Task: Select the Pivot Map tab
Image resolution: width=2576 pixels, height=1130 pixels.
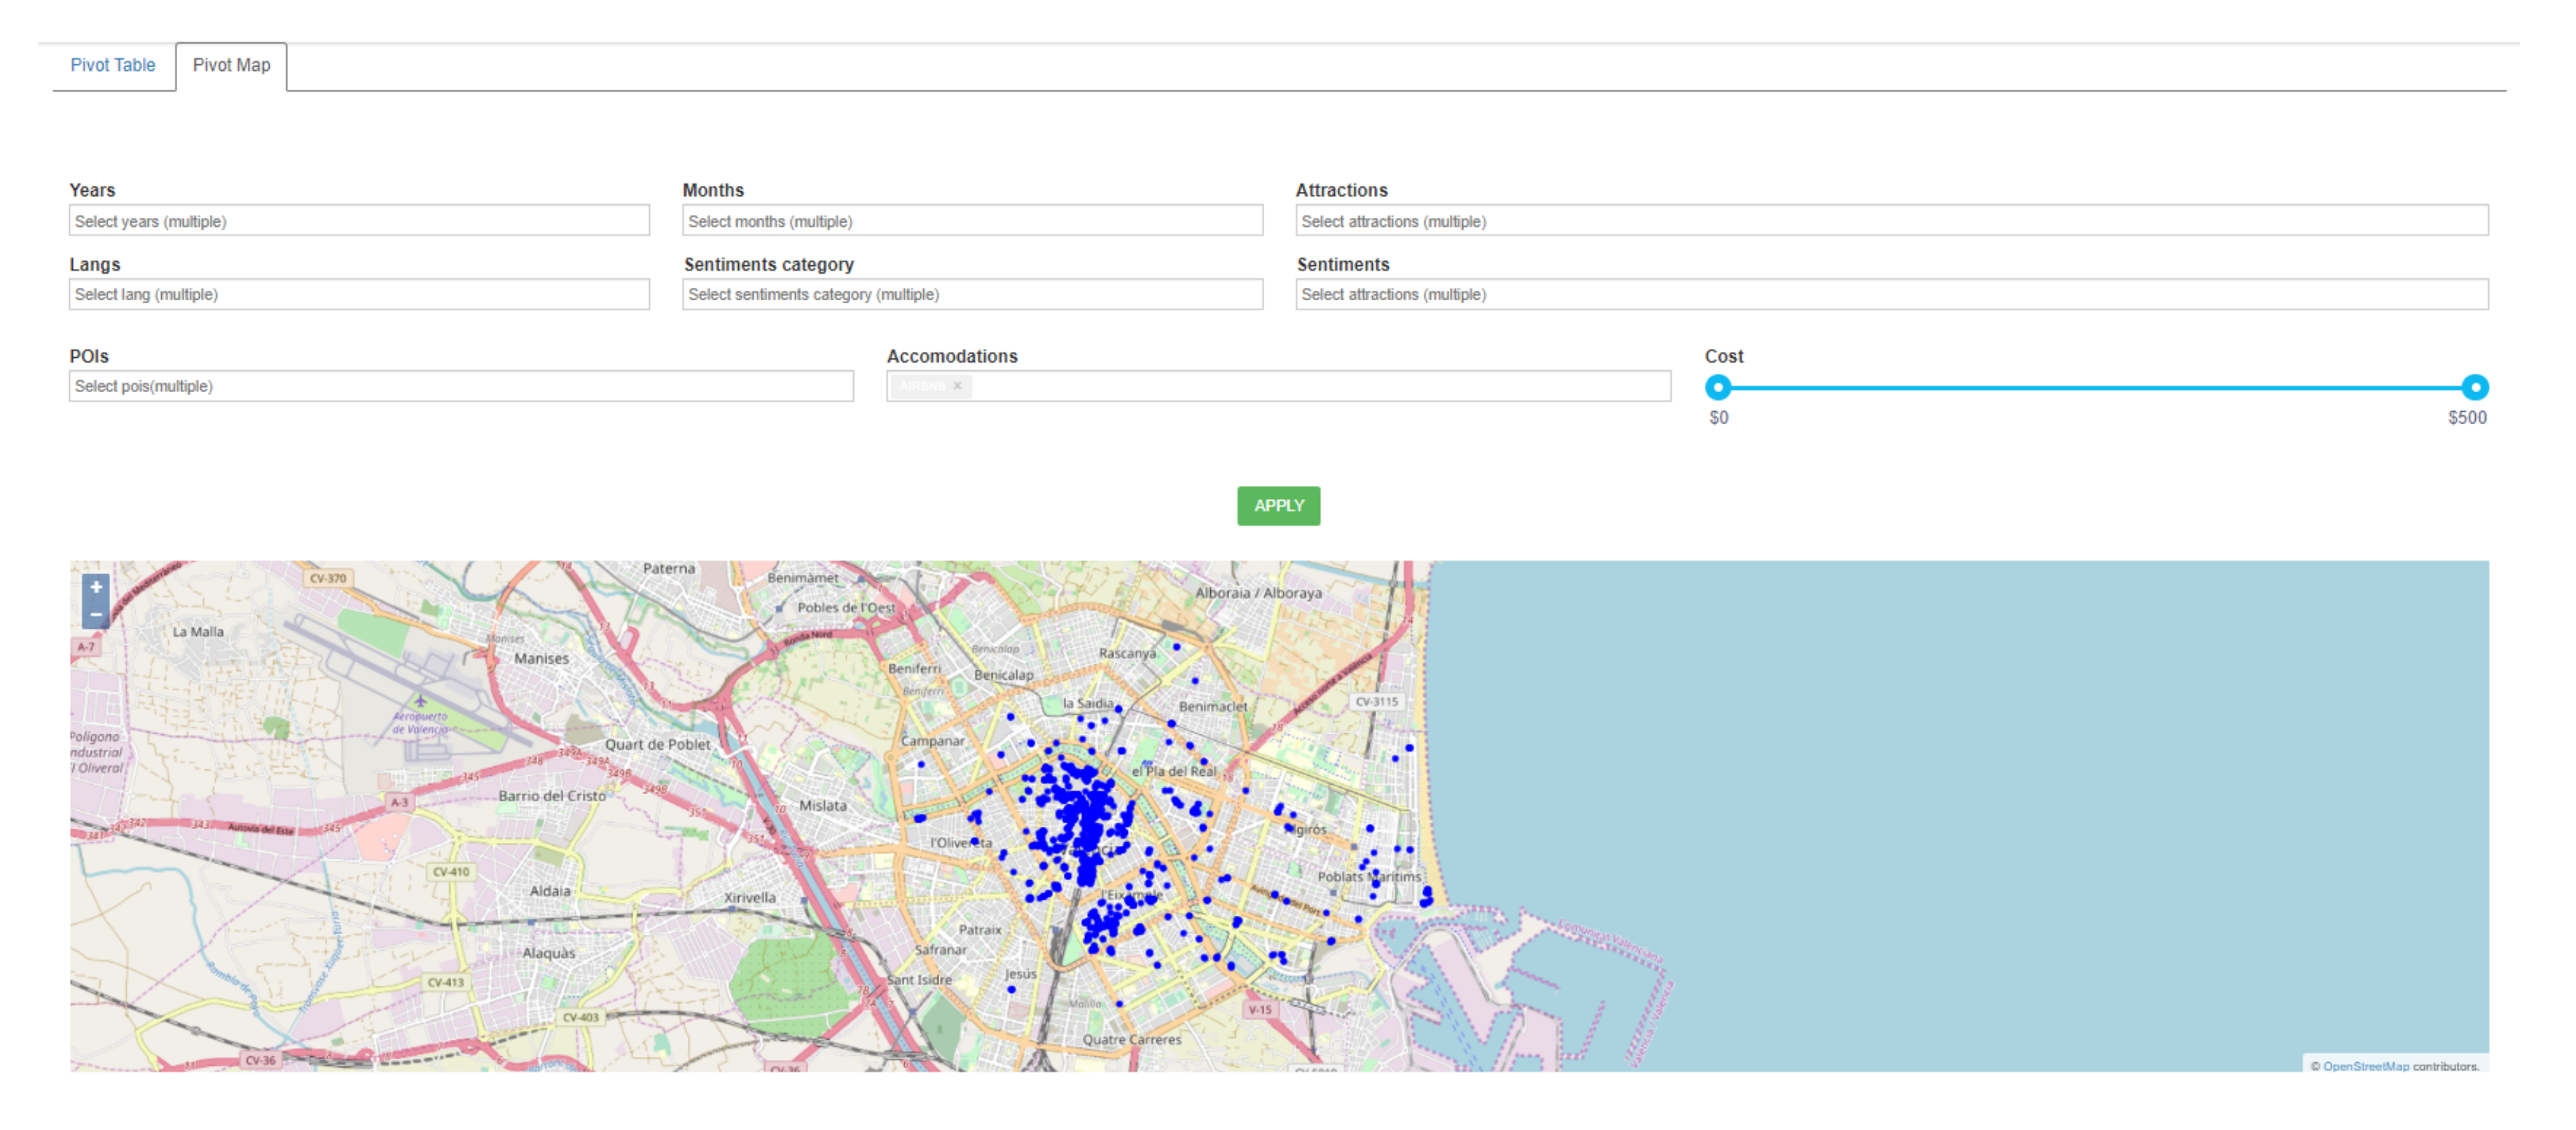Action: pos(231,65)
